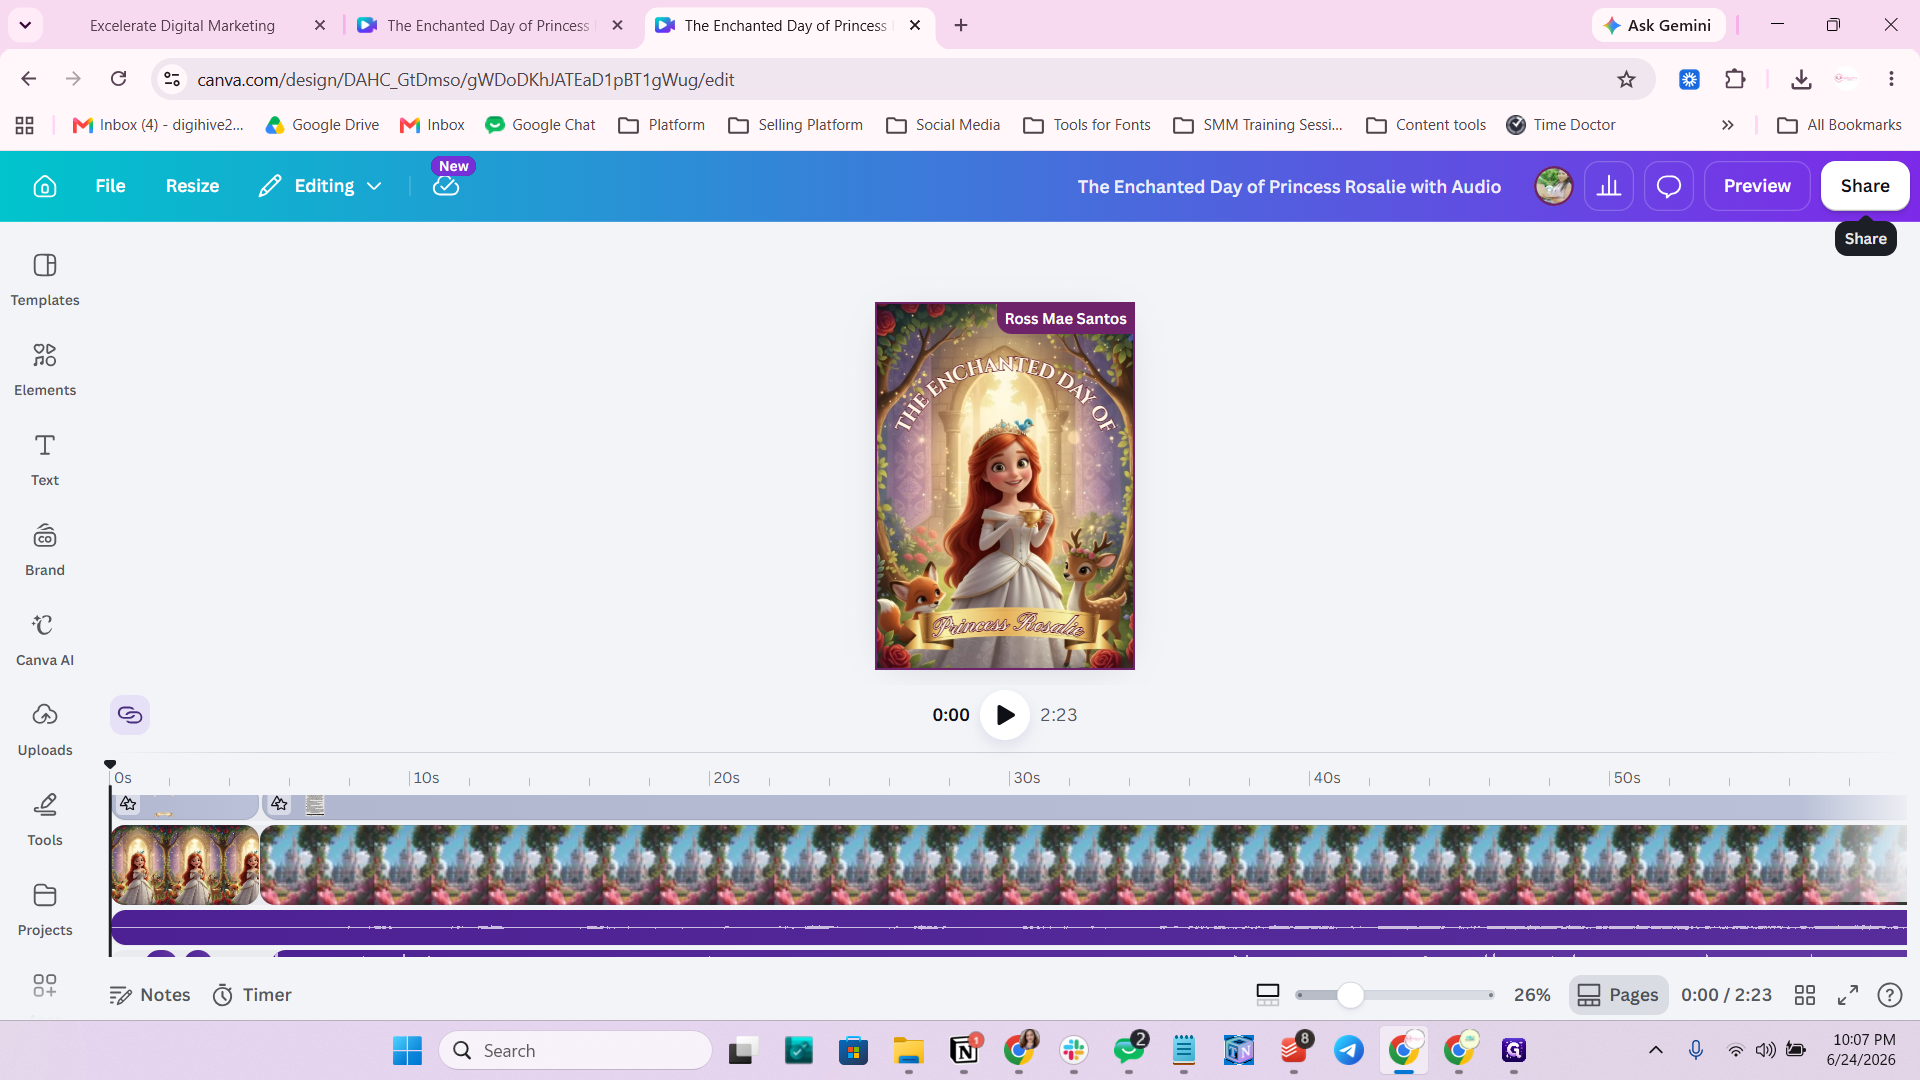Click the timeline ruler at 30s
The height and width of the screenshot is (1080, 1920).
[1026, 778]
